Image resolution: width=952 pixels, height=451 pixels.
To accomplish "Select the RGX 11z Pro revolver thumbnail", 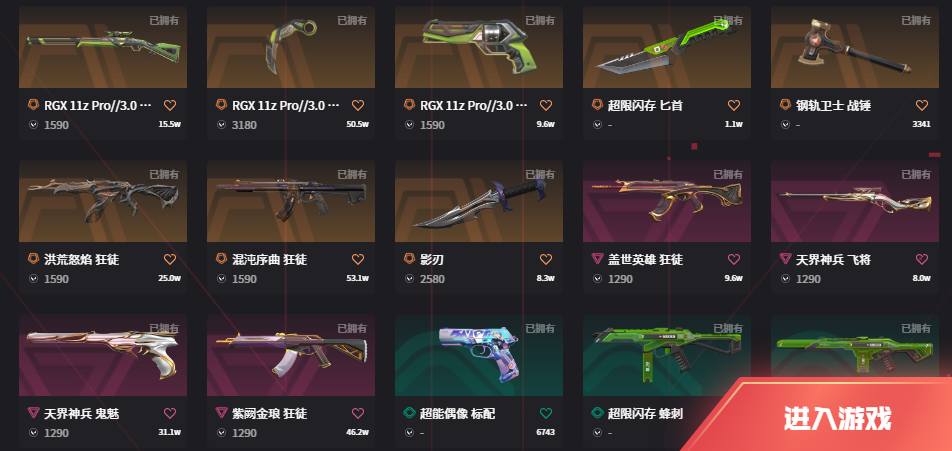I will pyautogui.click(x=478, y=47).
